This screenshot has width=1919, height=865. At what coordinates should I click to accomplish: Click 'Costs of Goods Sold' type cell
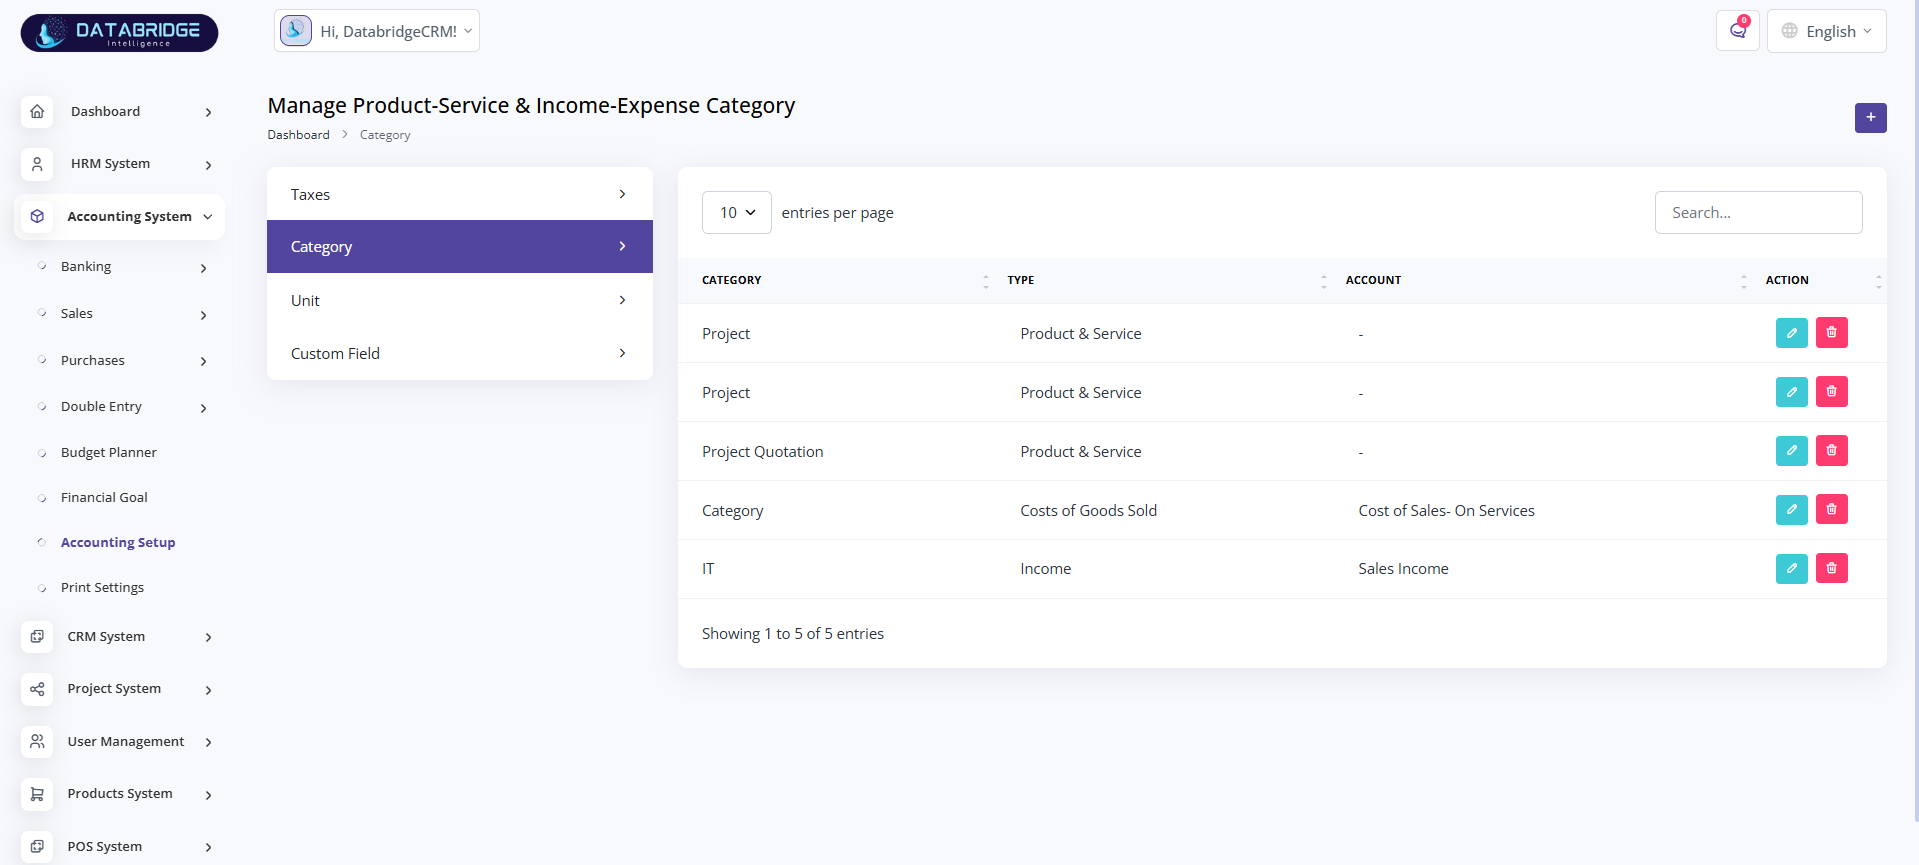tap(1088, 511)
